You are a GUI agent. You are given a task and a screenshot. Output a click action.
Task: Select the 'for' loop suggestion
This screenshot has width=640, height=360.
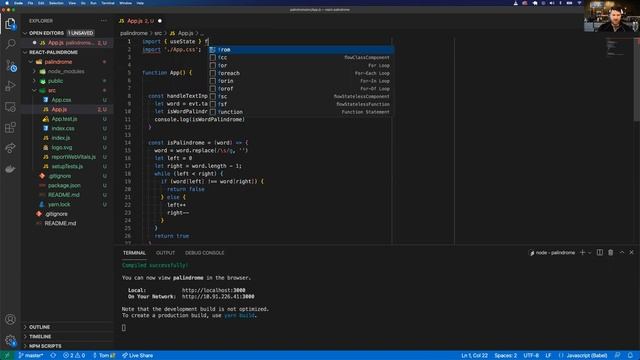pyautogui.click(x=301, y=65)
